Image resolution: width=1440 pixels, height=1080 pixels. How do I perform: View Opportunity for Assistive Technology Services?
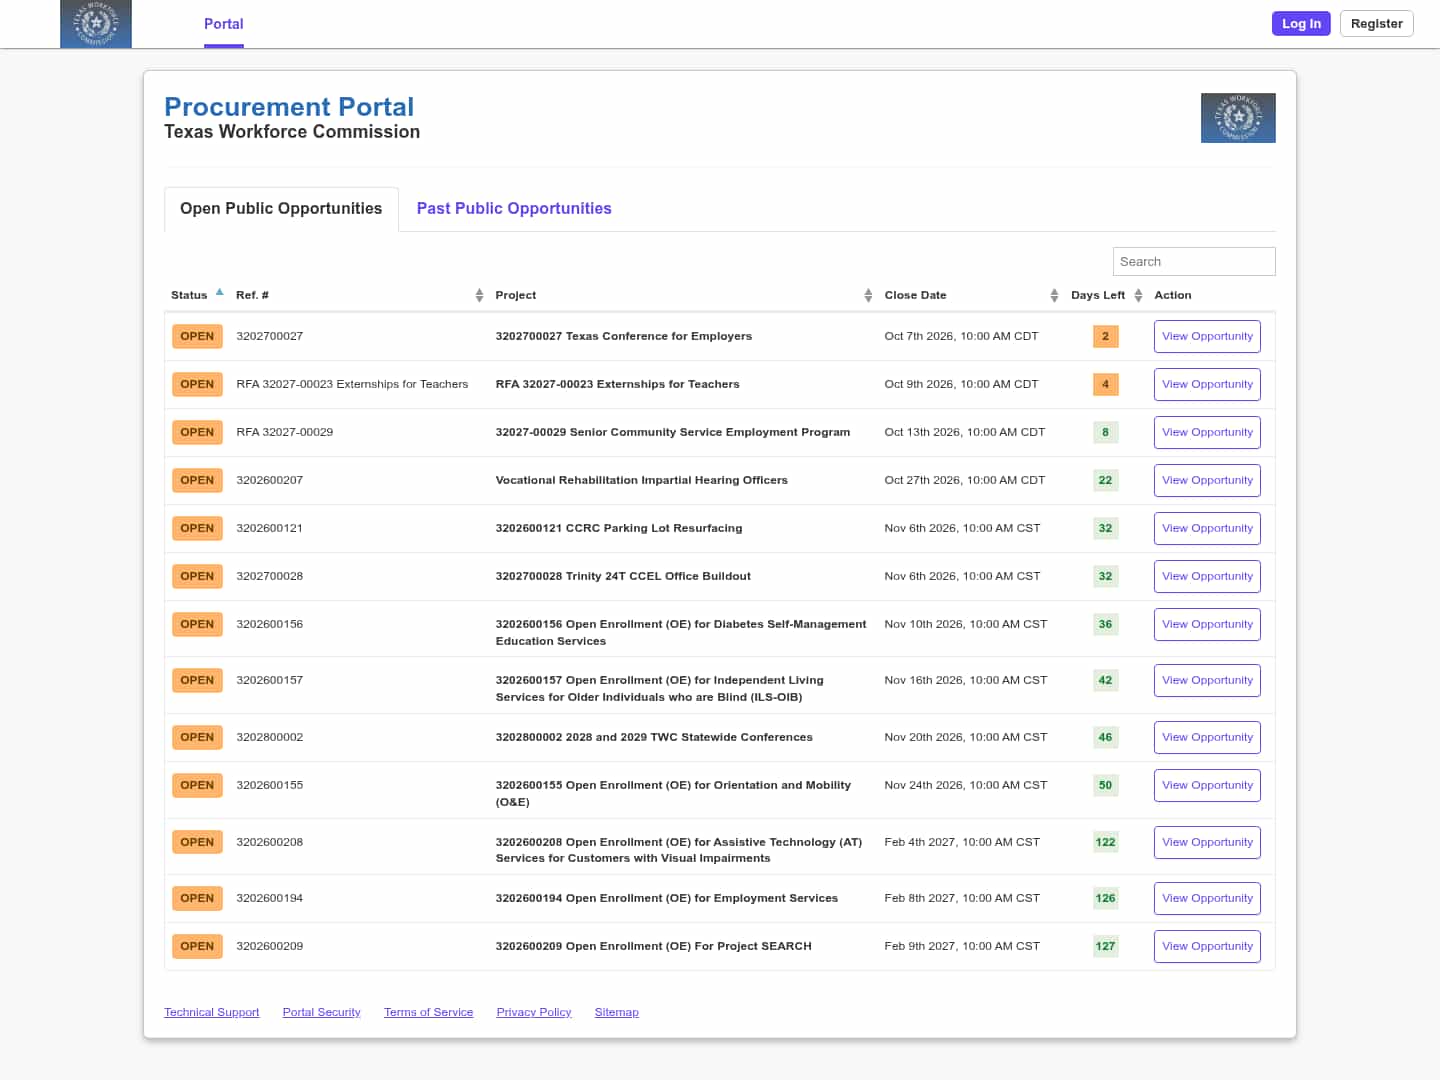1207,843
